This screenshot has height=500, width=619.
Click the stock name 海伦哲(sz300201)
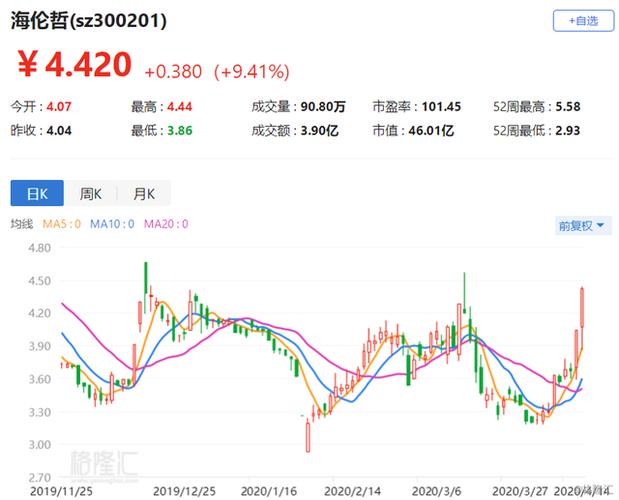(88, 21)
